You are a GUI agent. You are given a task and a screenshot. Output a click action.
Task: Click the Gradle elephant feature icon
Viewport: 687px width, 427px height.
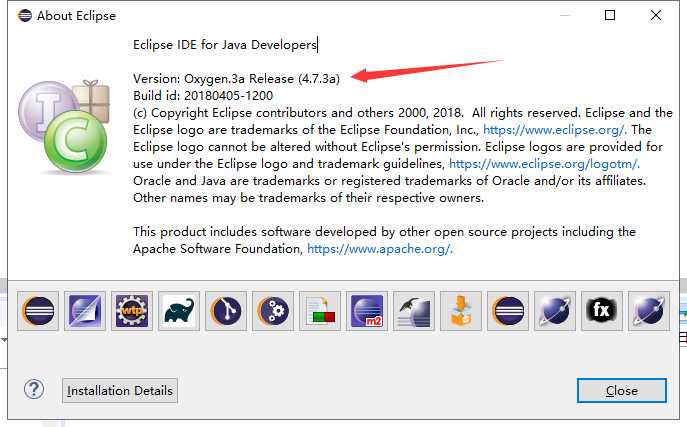tap(179, 311)
